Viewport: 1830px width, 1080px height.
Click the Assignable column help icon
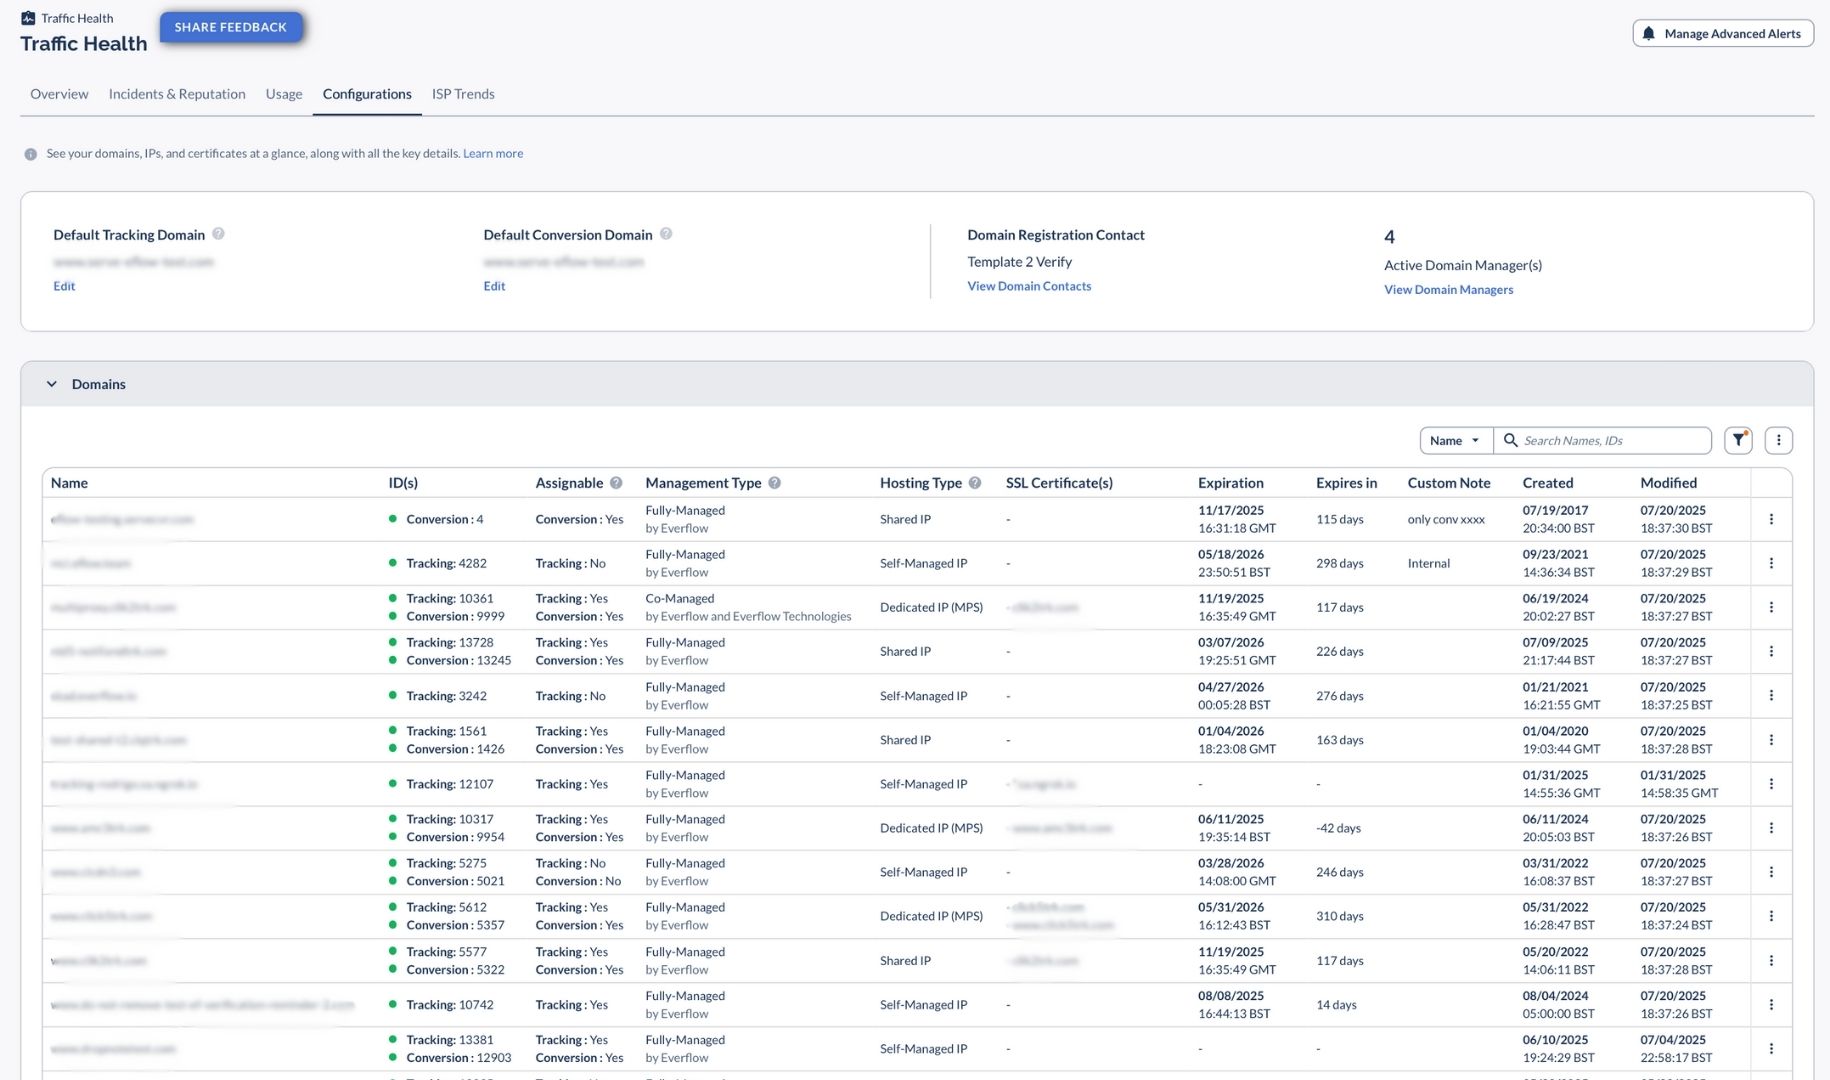pyautogui.click(x=616, y=483)
